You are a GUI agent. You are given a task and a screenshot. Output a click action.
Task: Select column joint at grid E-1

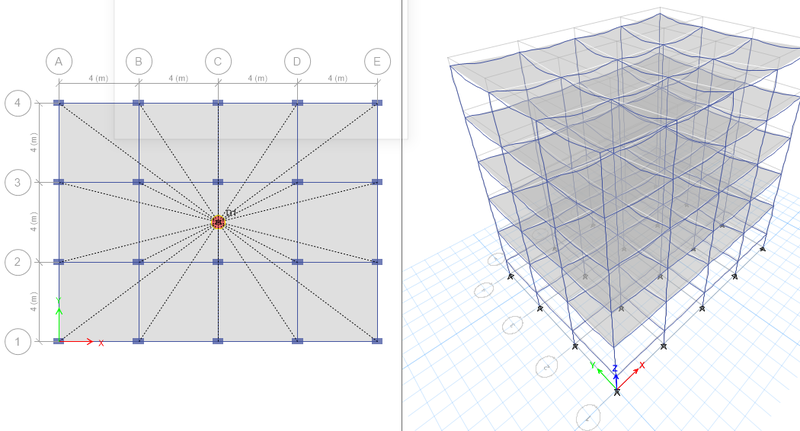377,341
